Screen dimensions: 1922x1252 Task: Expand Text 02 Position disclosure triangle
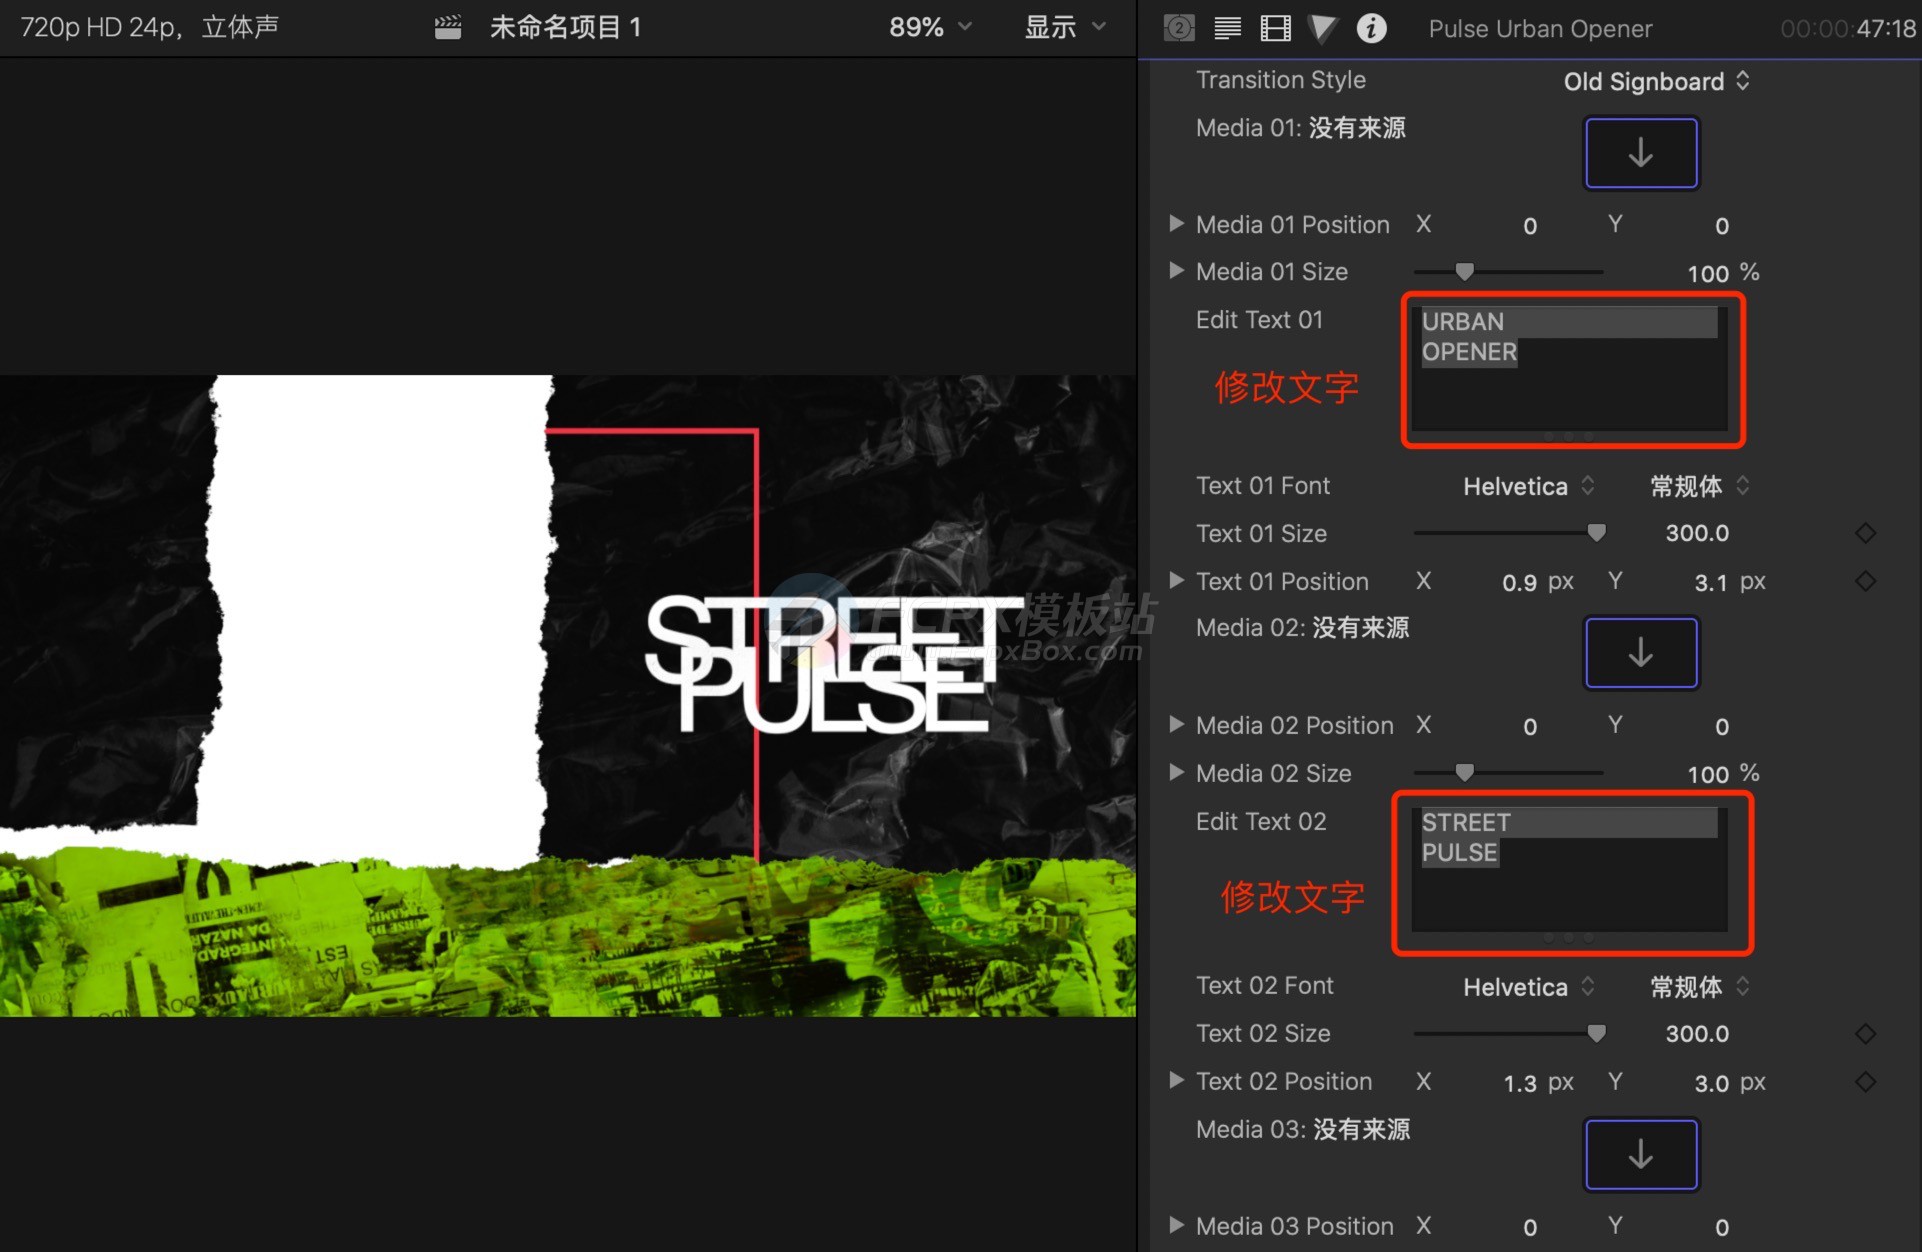[x=1176, y=1081]
